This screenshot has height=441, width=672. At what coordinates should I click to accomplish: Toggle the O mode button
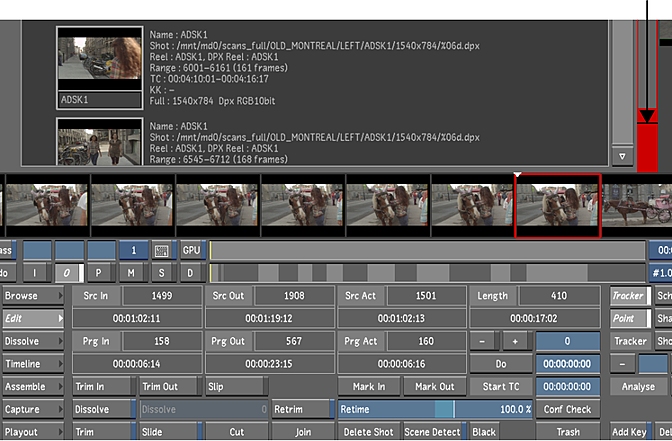[67, 273]
